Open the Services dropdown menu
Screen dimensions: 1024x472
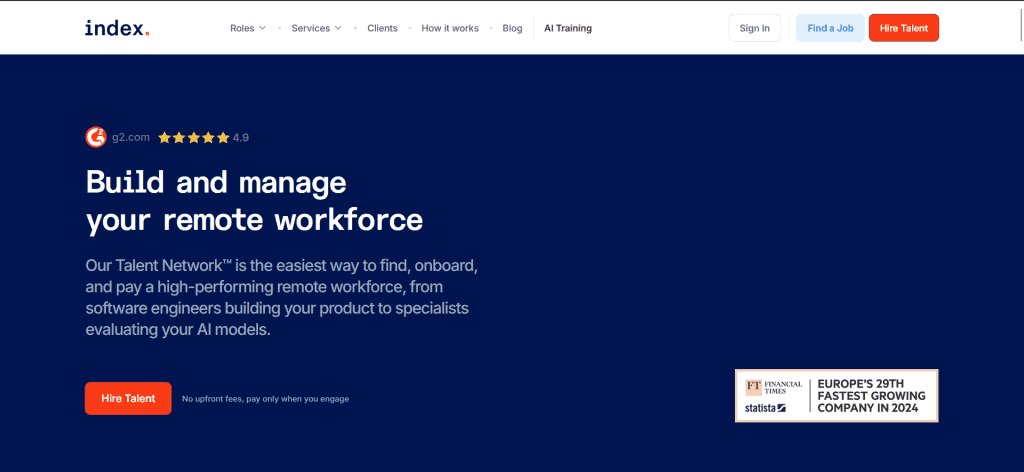(x=316, y=28)
